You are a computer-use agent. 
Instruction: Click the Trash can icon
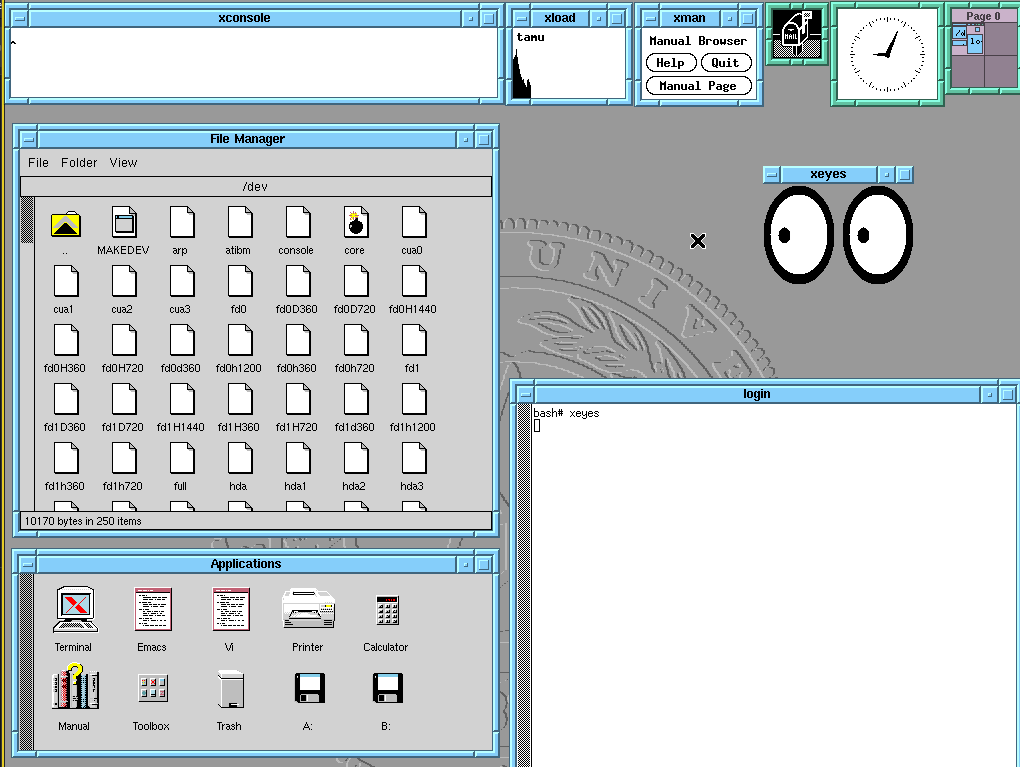click(231, 689)
